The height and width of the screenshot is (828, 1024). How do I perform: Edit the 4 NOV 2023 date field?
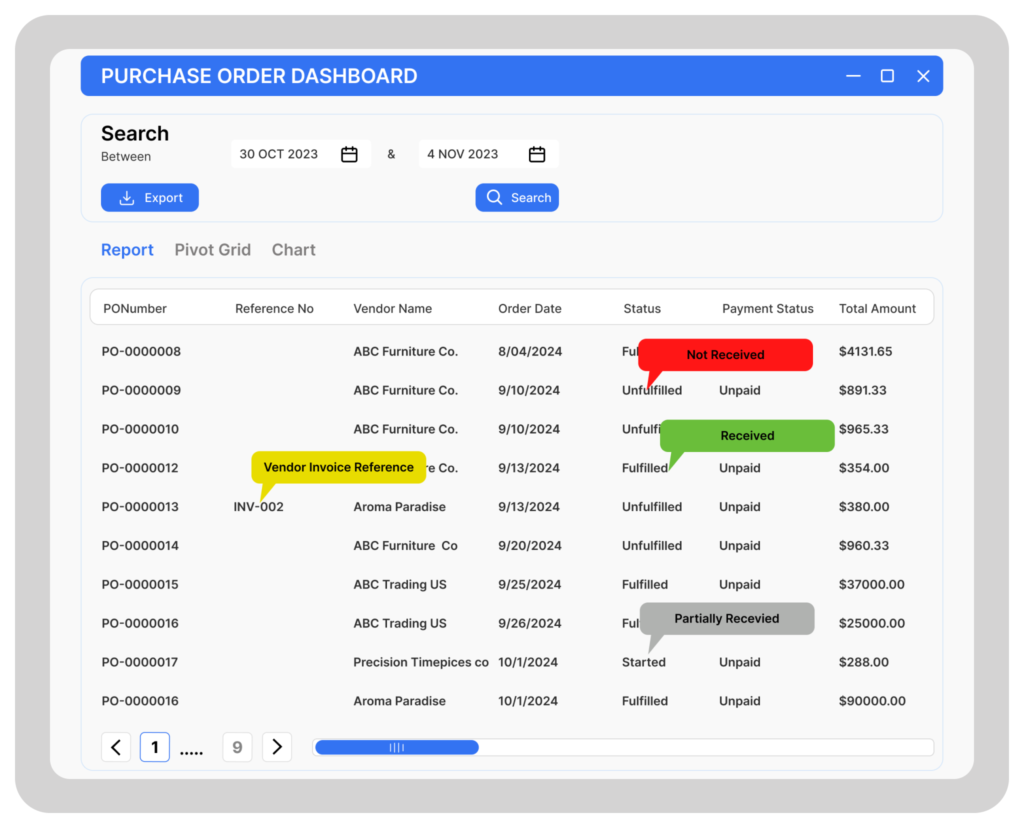pos(488,154)
